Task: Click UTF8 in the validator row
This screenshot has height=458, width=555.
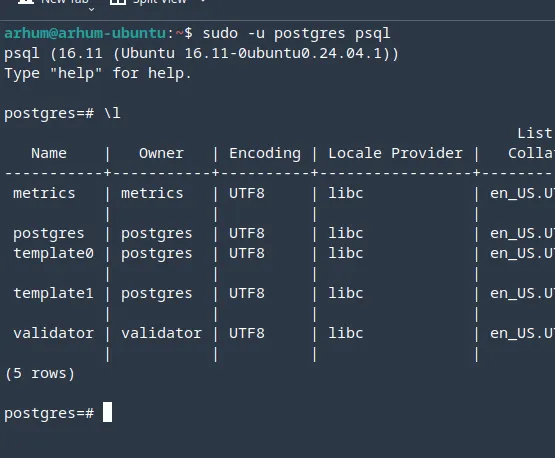Action: coord(247,334)
